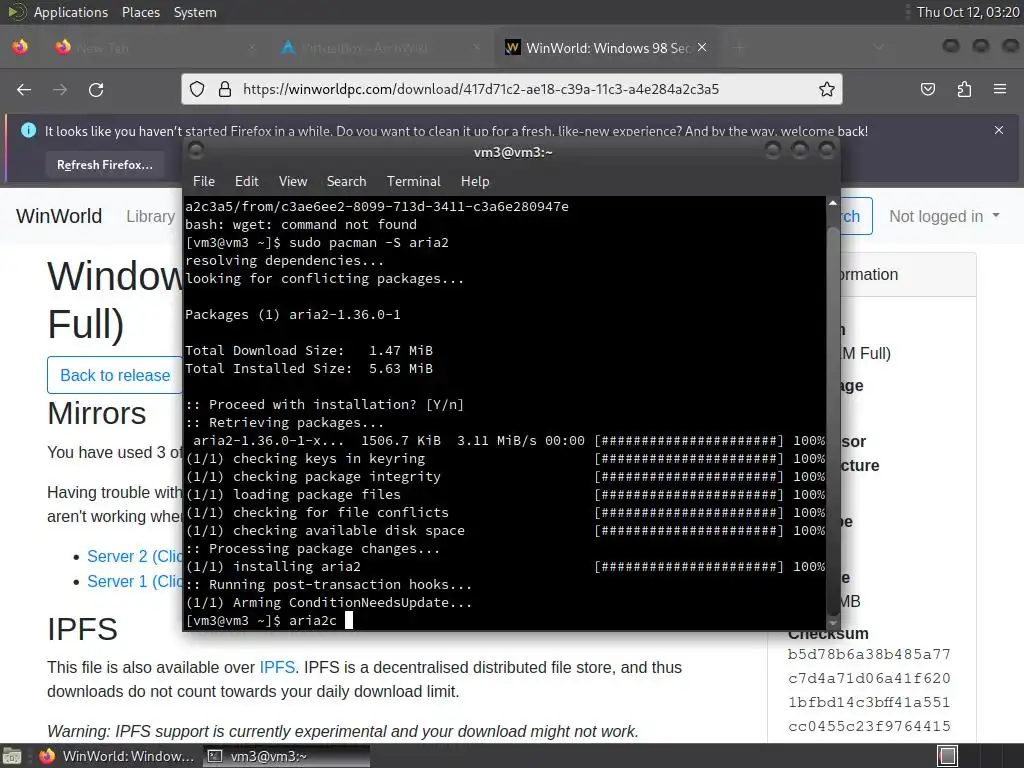
Task: Click the terminal window title bar
Action: (513, 152)
